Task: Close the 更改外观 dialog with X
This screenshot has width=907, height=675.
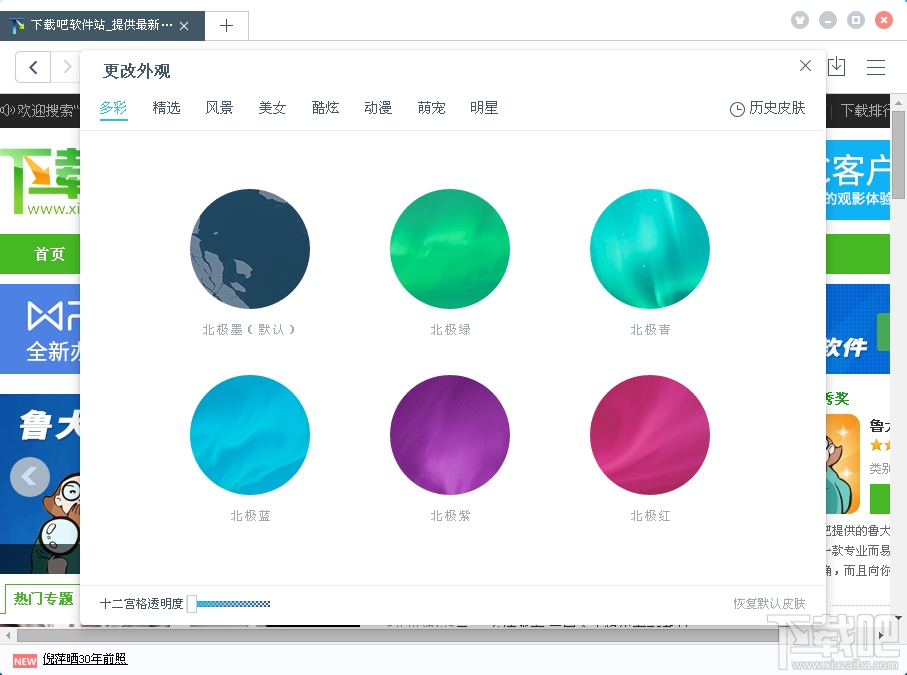Action: tap(805, 65)
